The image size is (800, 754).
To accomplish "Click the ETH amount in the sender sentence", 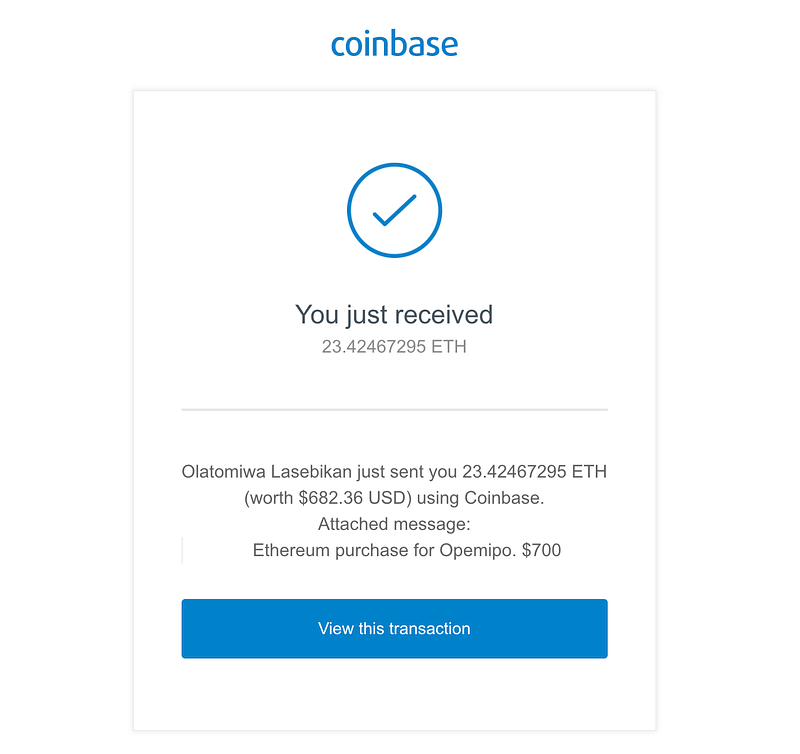I will (x=521, y=472).
